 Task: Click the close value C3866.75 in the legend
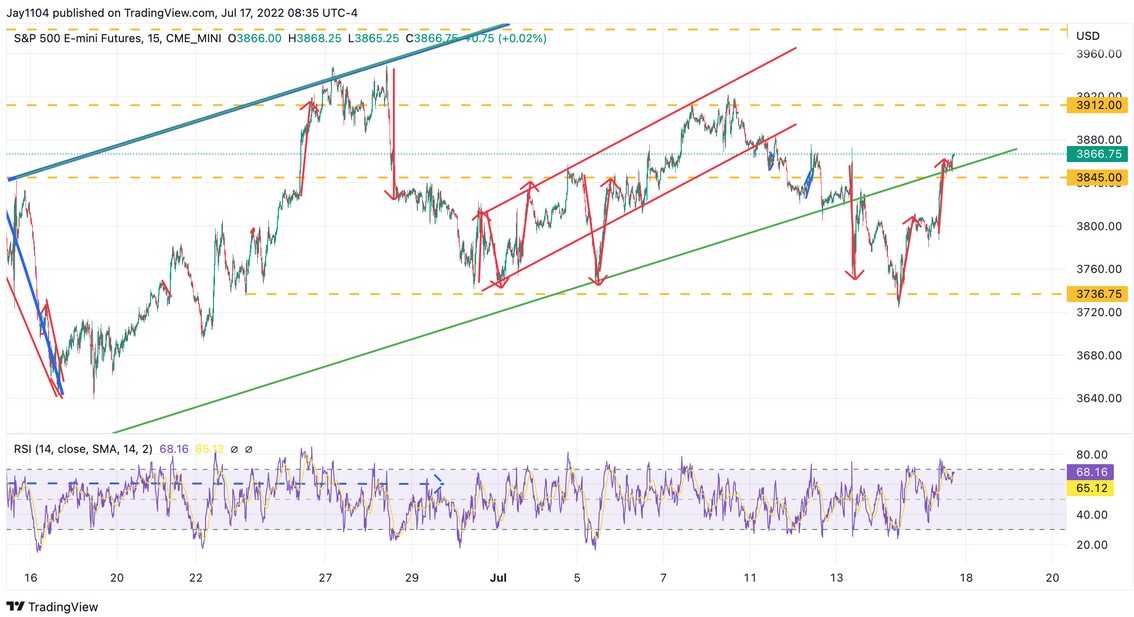pos(431,38)
